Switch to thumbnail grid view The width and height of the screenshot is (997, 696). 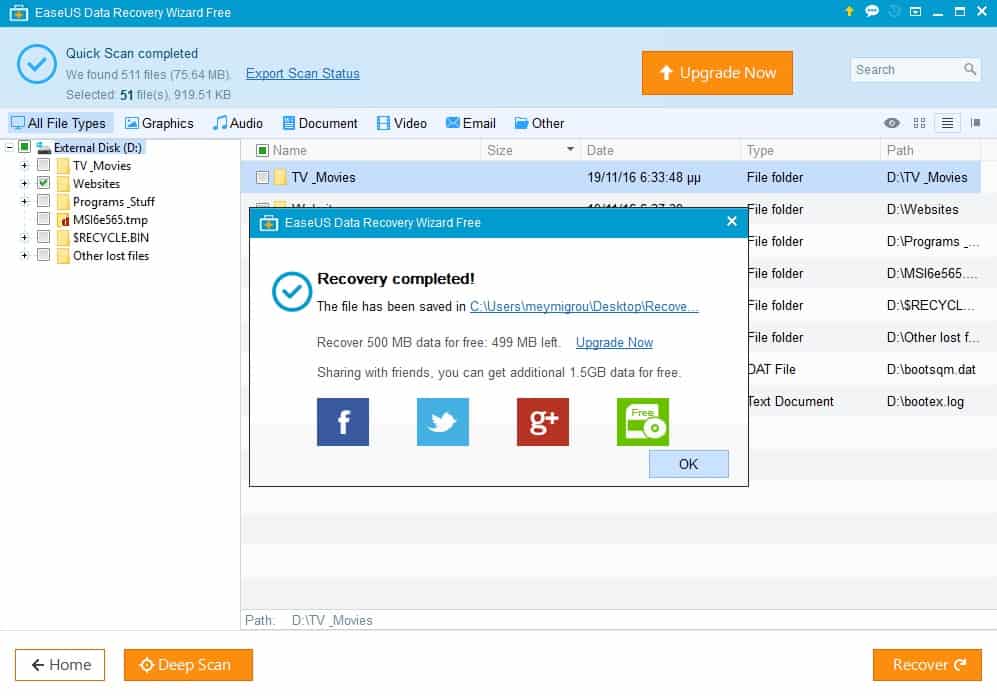(x=919, y=123)
